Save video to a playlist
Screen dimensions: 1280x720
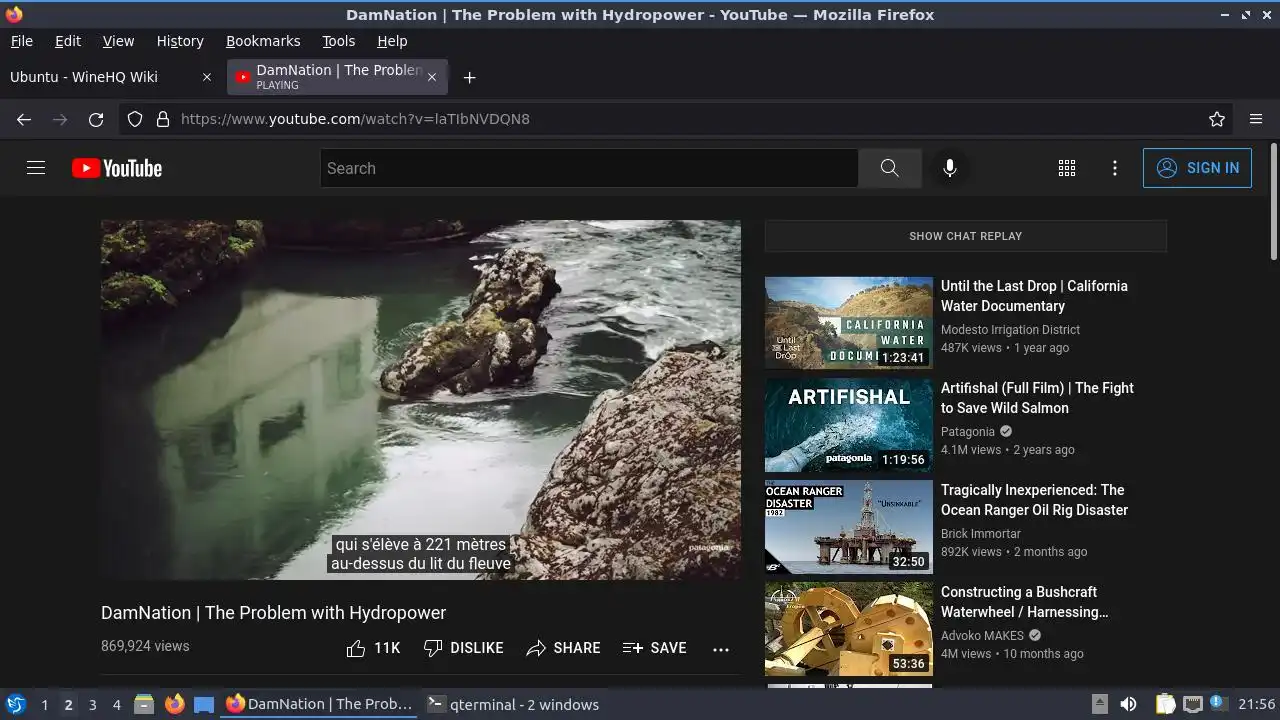pos(654,648)
